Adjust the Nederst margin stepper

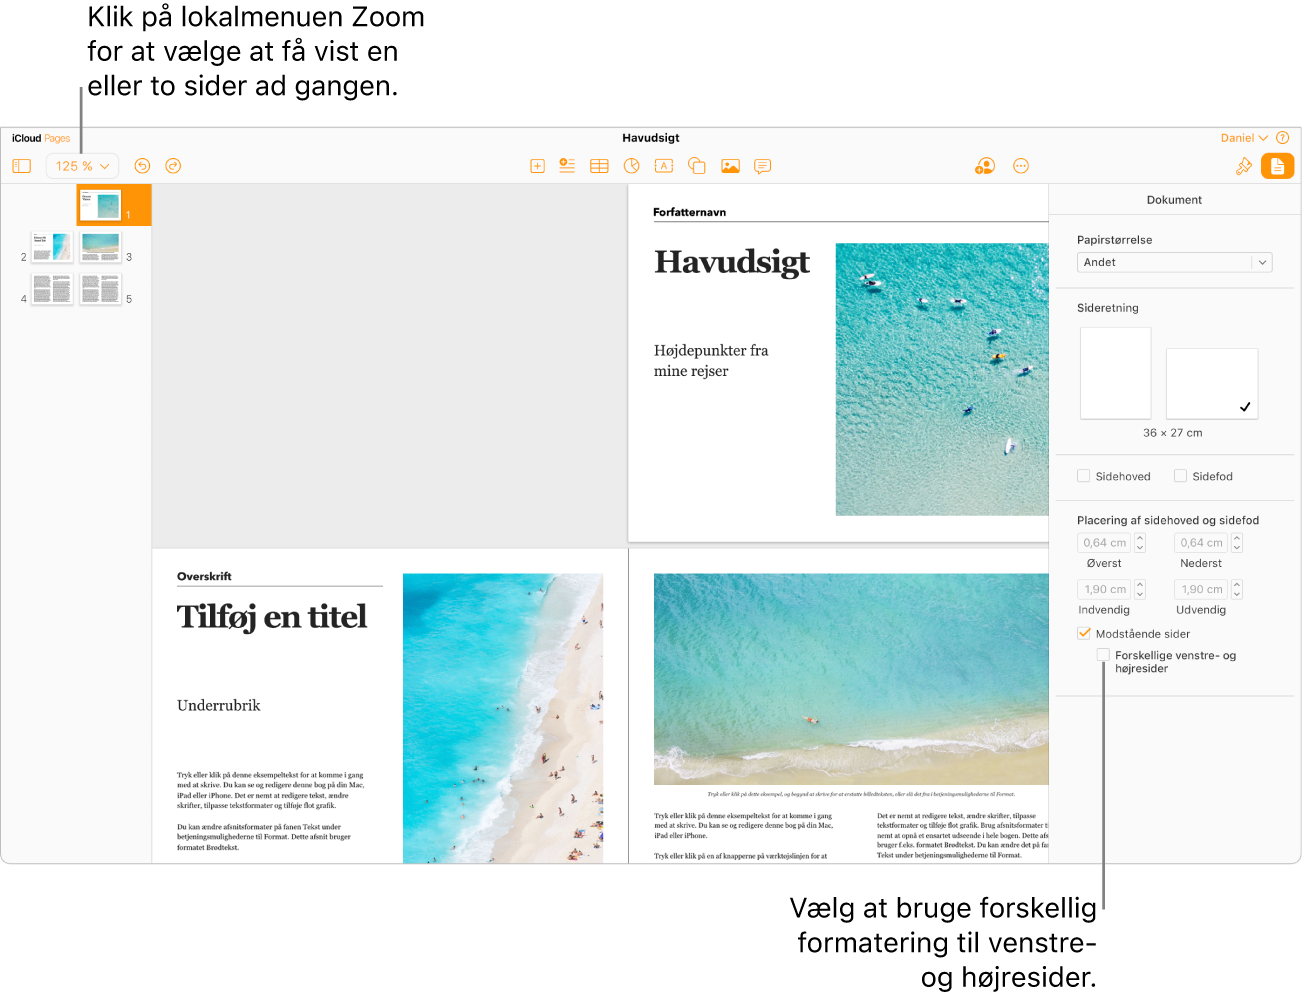pyautogui.click(x=1237, y=543)
